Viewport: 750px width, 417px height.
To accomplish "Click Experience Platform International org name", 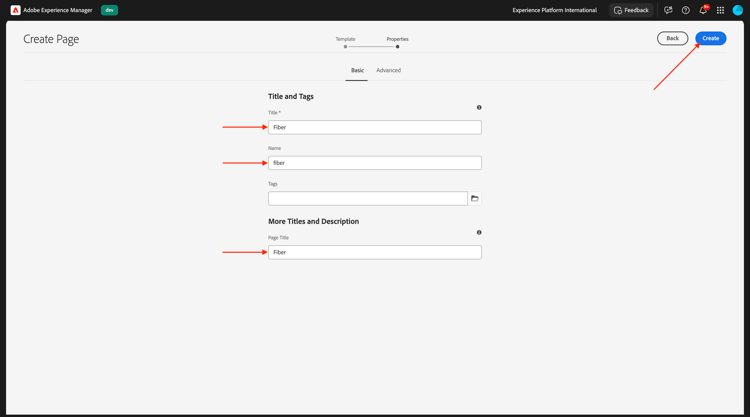I will 554,10.
